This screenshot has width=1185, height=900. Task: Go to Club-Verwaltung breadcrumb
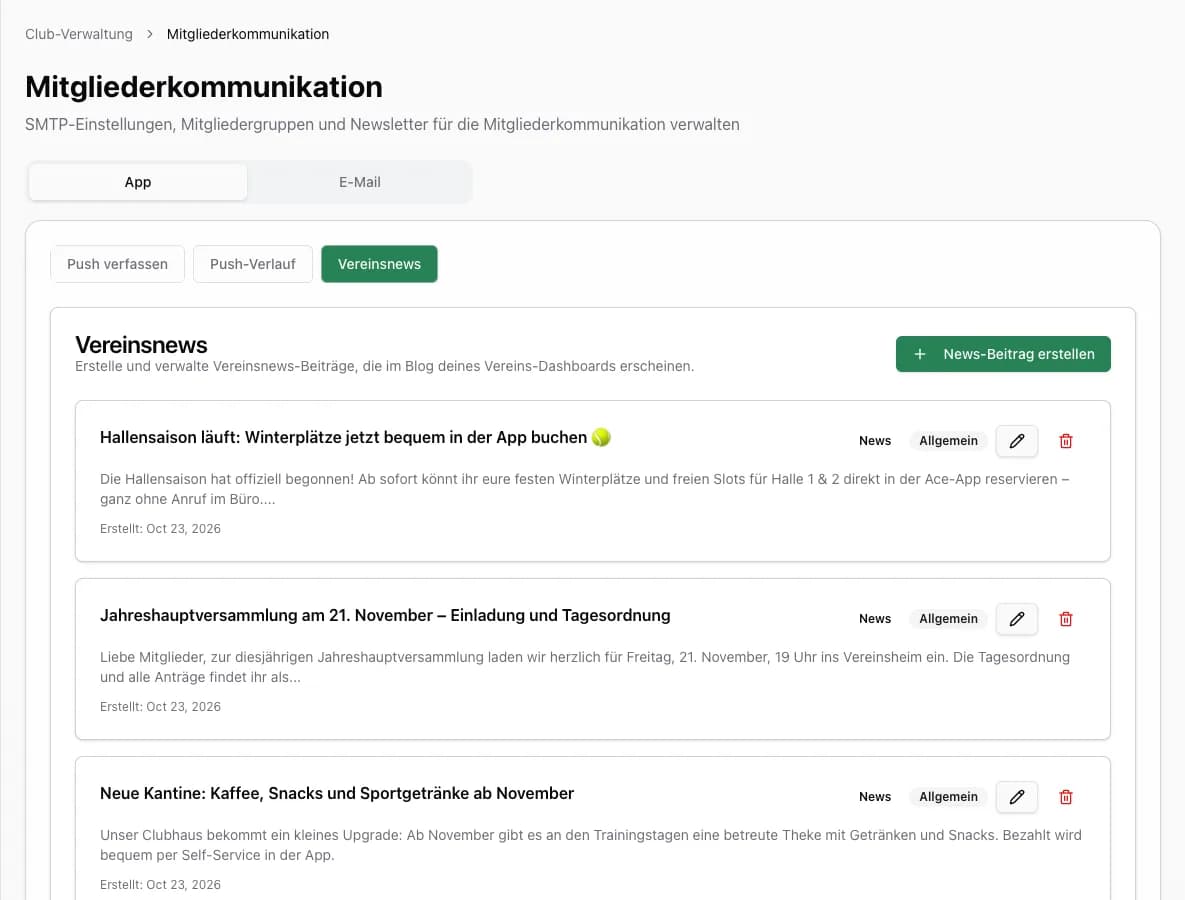pos(79,34)
